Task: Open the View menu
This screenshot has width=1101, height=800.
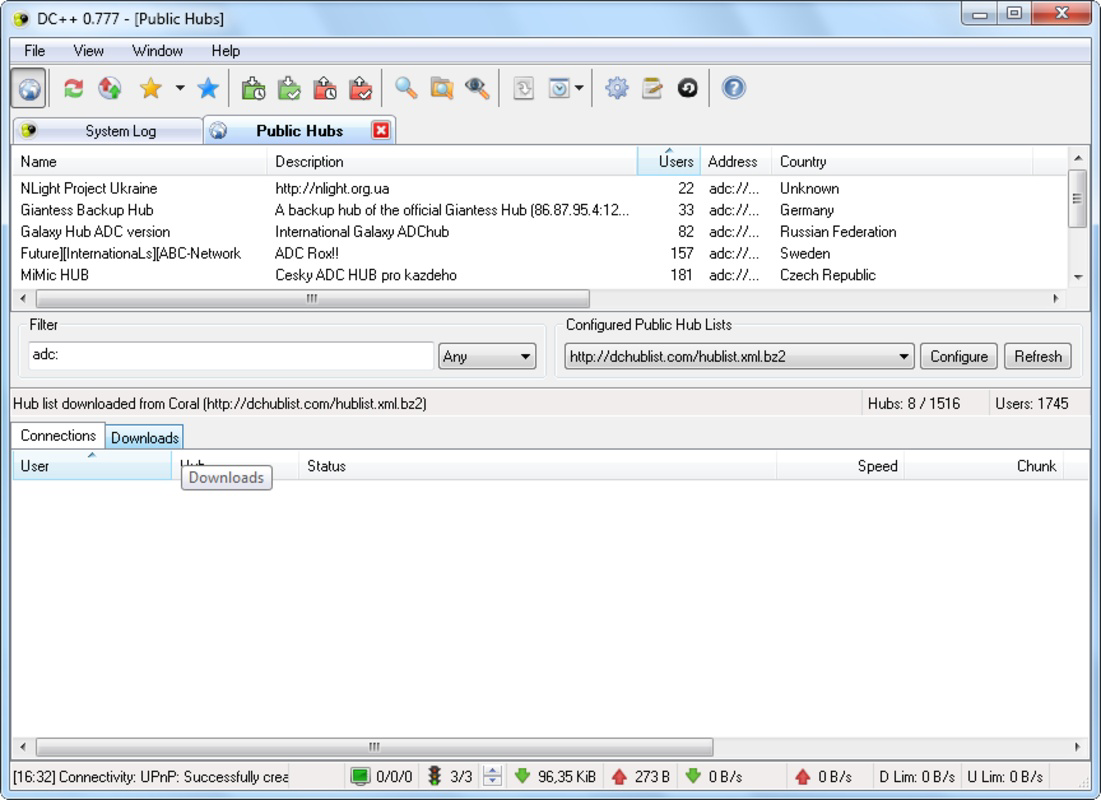Action: click(x=88, y=51)
